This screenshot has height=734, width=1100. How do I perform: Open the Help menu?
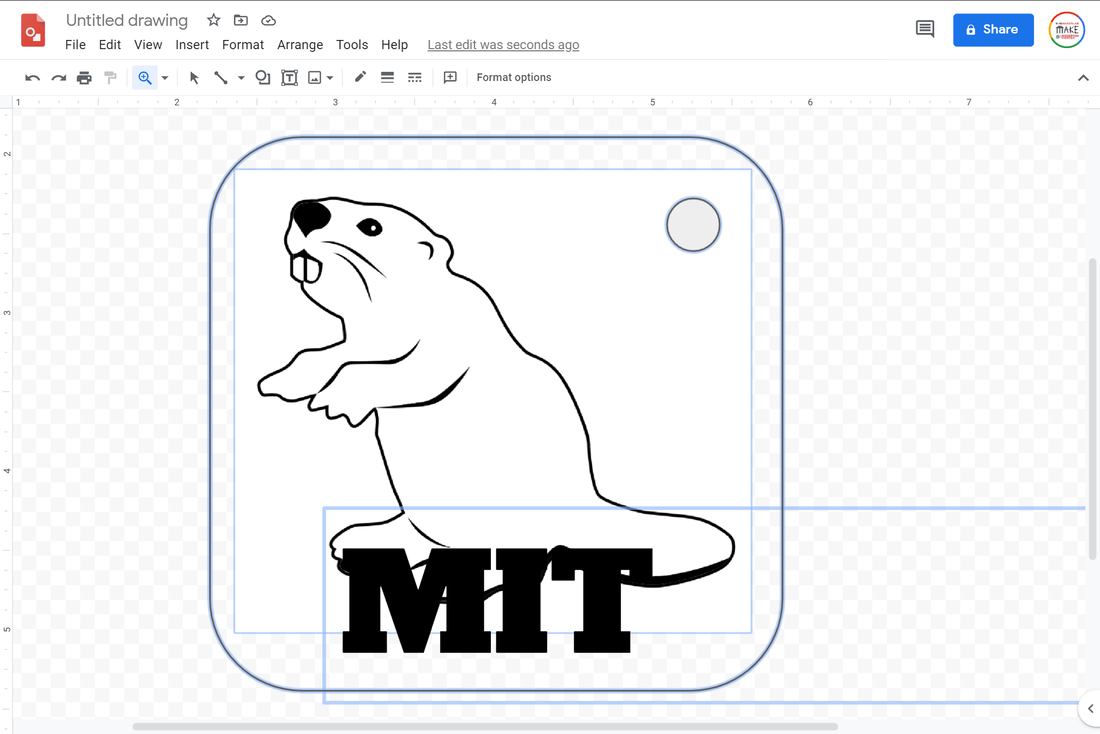[394, 45]
